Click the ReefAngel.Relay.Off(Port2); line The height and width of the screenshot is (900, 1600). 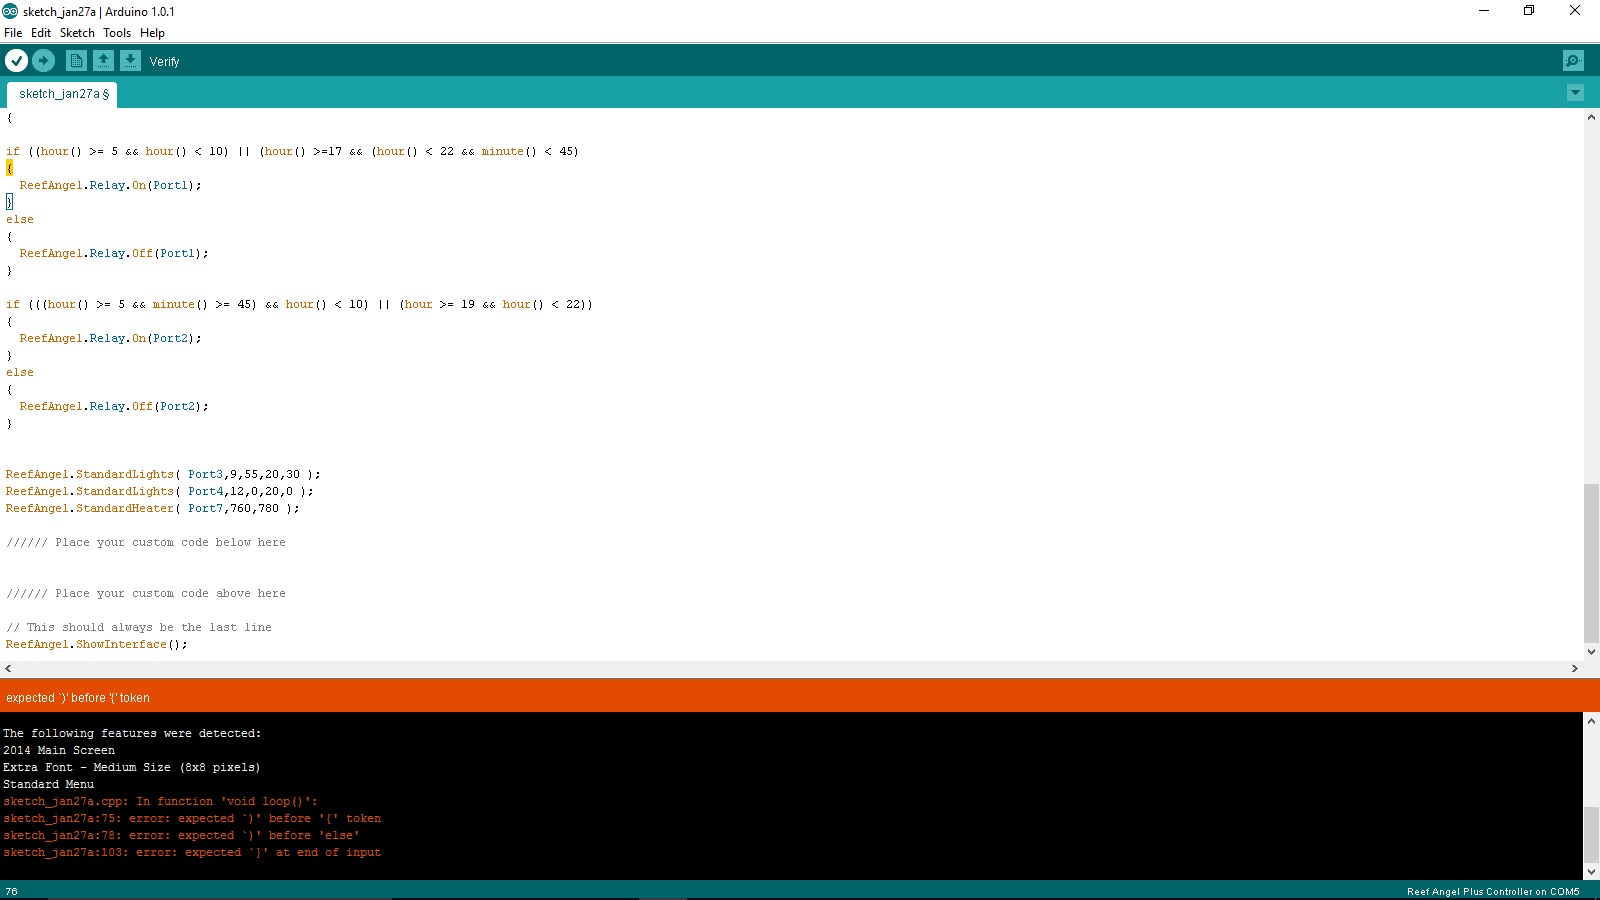coord(114,407)
